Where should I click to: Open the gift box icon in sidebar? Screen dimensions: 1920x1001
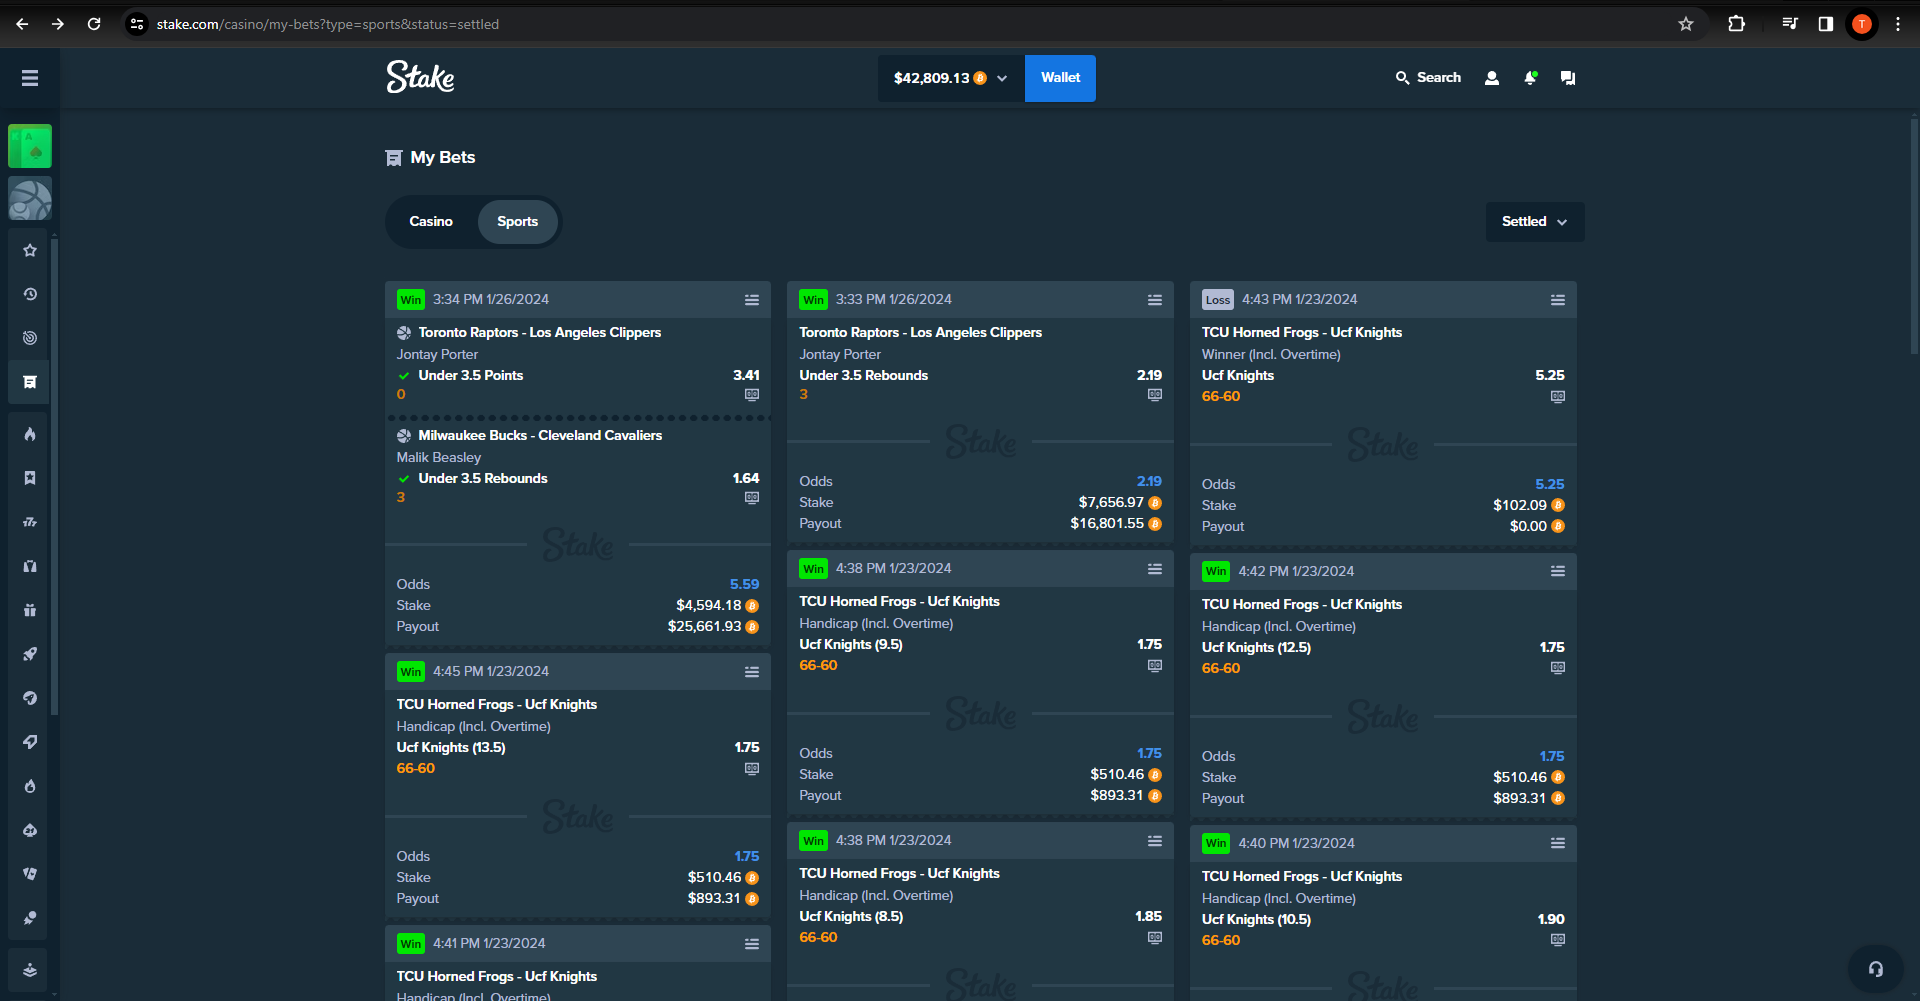[x=30, y=610]
